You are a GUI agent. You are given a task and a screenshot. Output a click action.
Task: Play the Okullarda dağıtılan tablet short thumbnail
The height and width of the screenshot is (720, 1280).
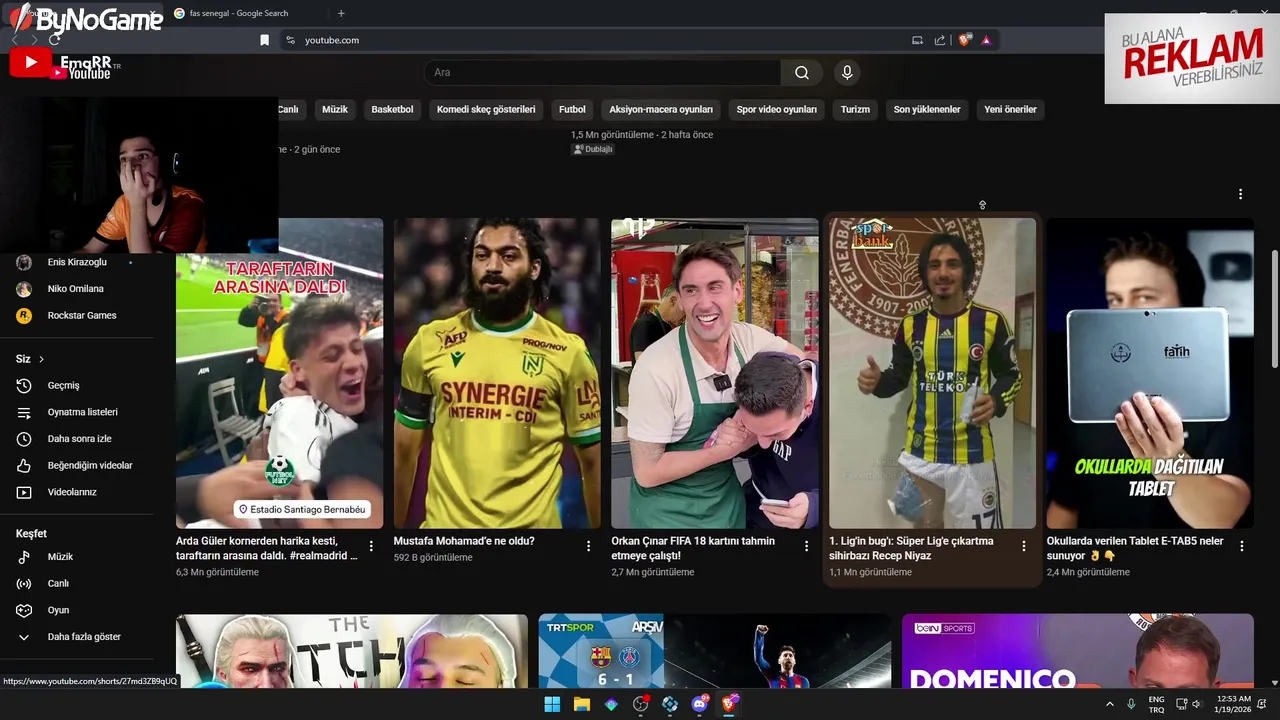[x=1150, y=373]
